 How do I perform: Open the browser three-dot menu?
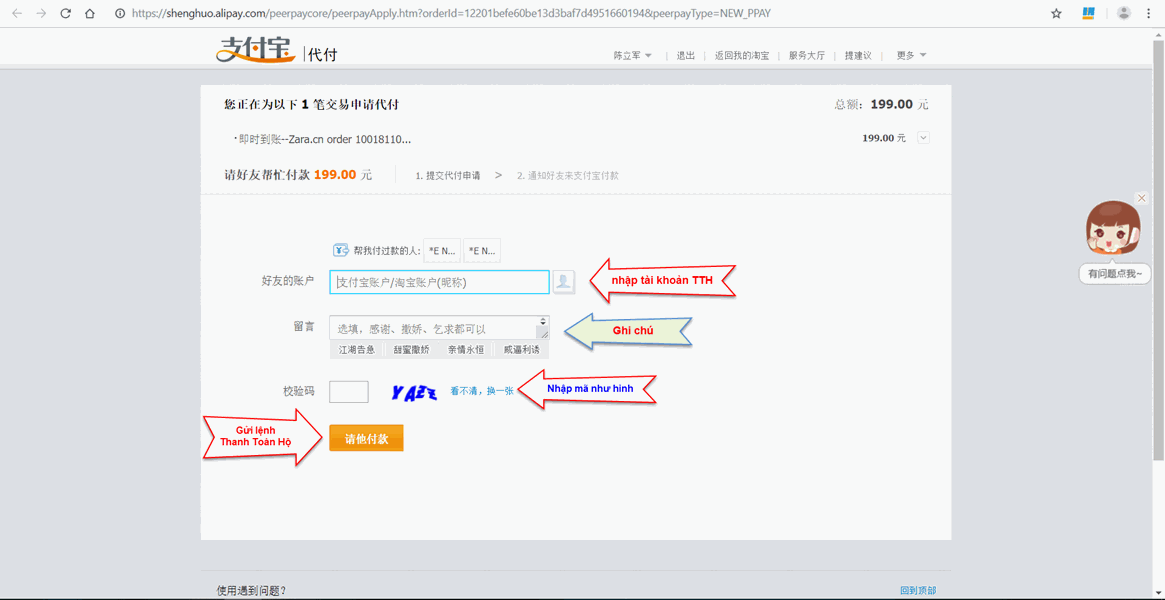(x=1149, y=13)
